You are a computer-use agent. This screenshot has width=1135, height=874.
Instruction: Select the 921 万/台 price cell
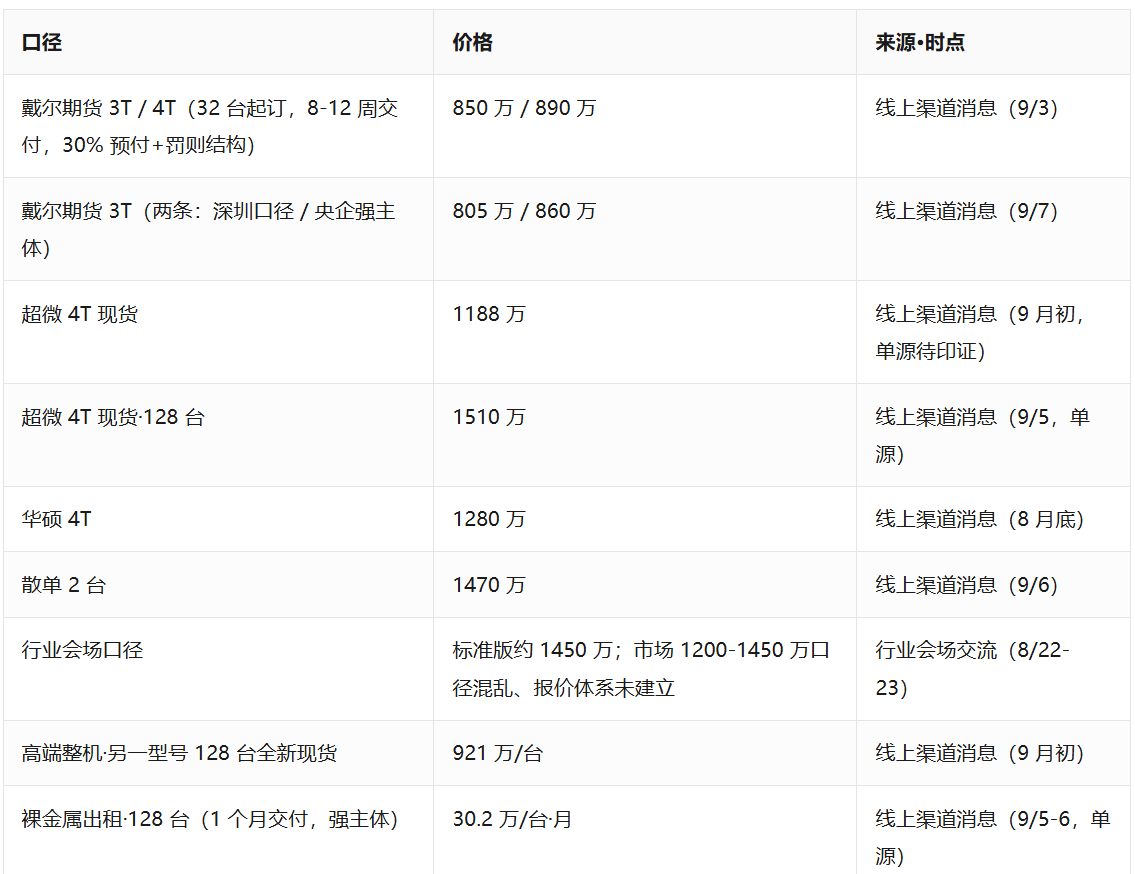(x=498, y=753)
